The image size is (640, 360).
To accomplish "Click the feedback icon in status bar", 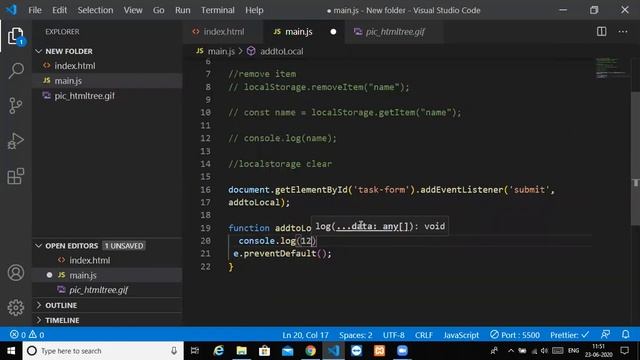I will pyautogui.click(x=605, y=335).
